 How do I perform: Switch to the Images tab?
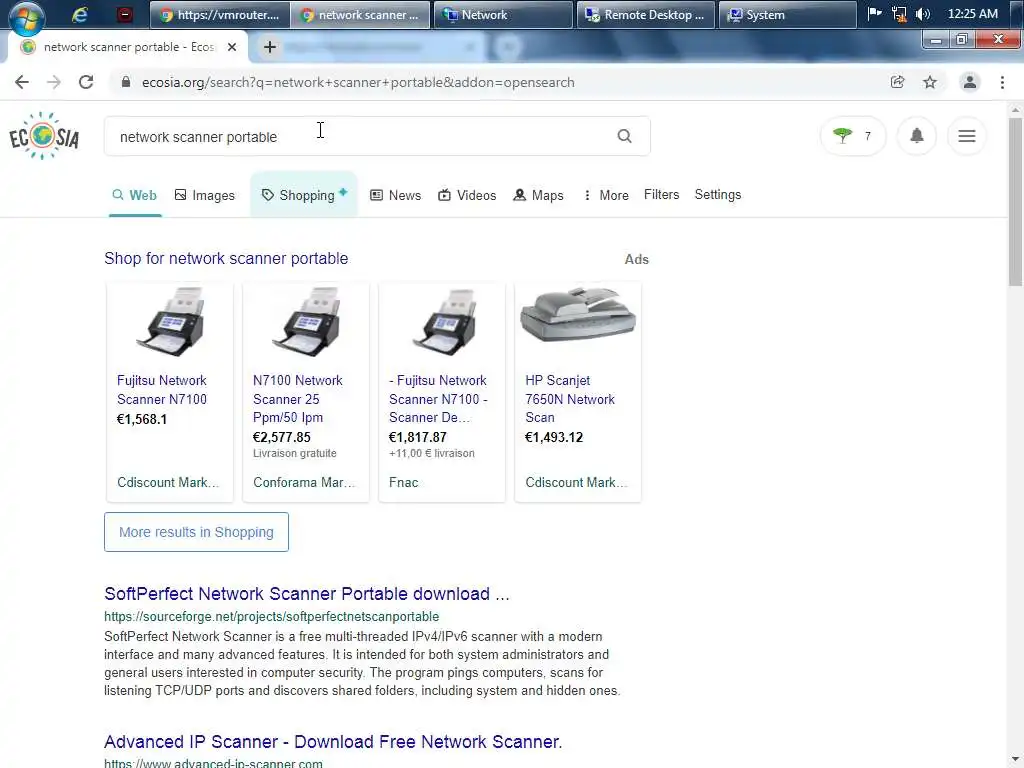tap(204, 195)
